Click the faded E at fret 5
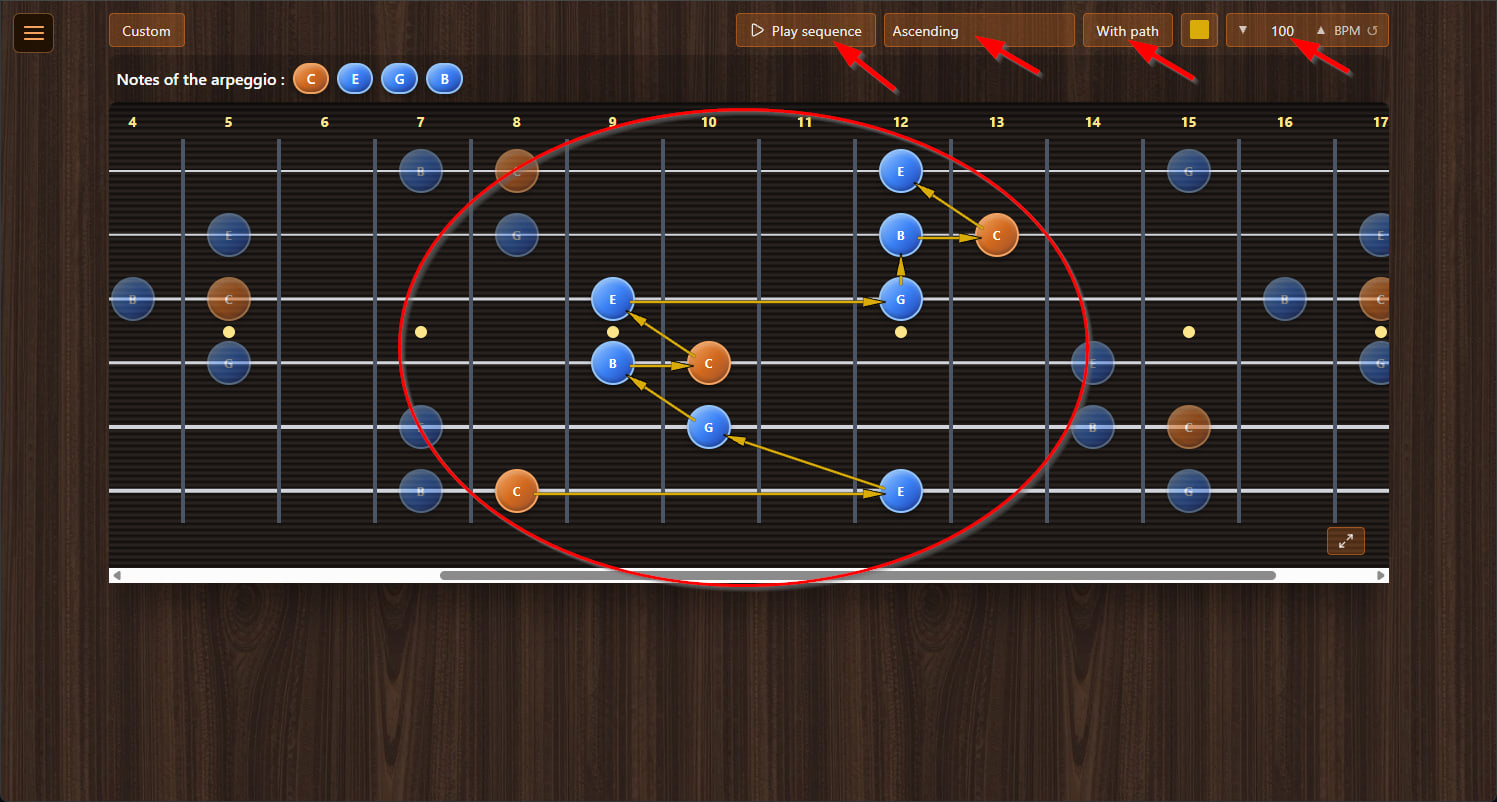 [229, 235]
